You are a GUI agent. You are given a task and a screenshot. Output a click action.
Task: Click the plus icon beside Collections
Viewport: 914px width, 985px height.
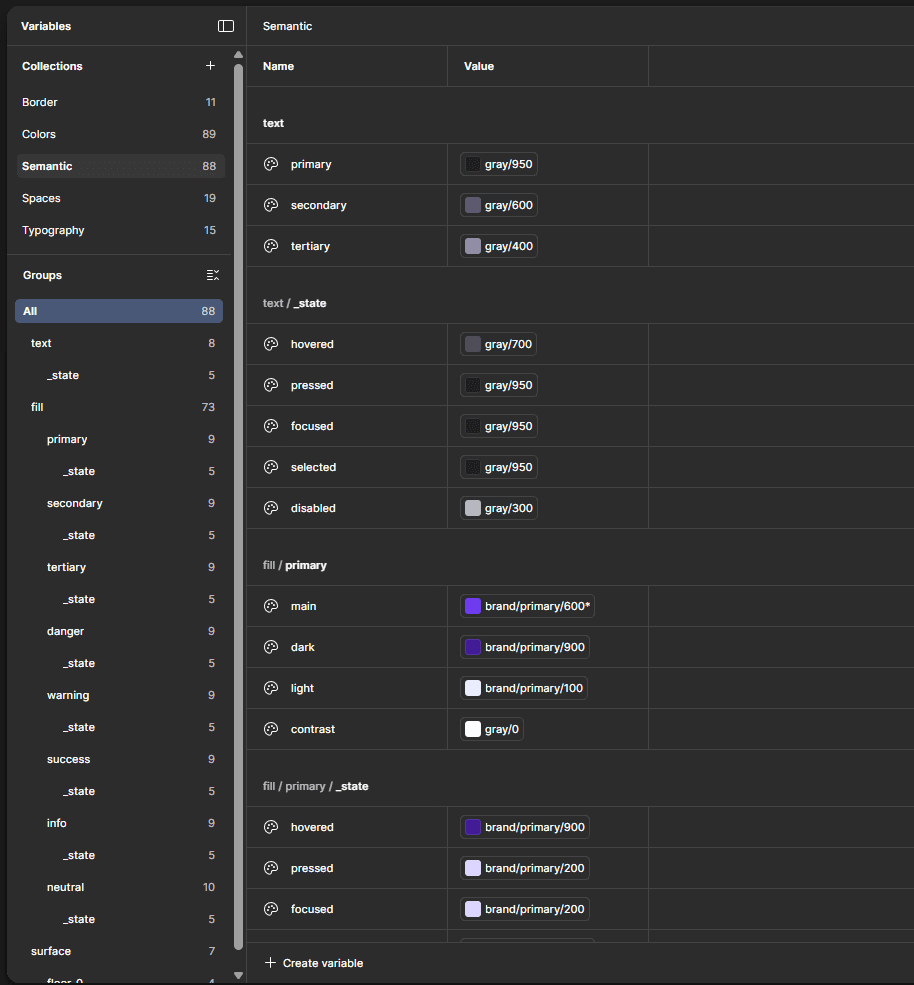tap(210, 65)
